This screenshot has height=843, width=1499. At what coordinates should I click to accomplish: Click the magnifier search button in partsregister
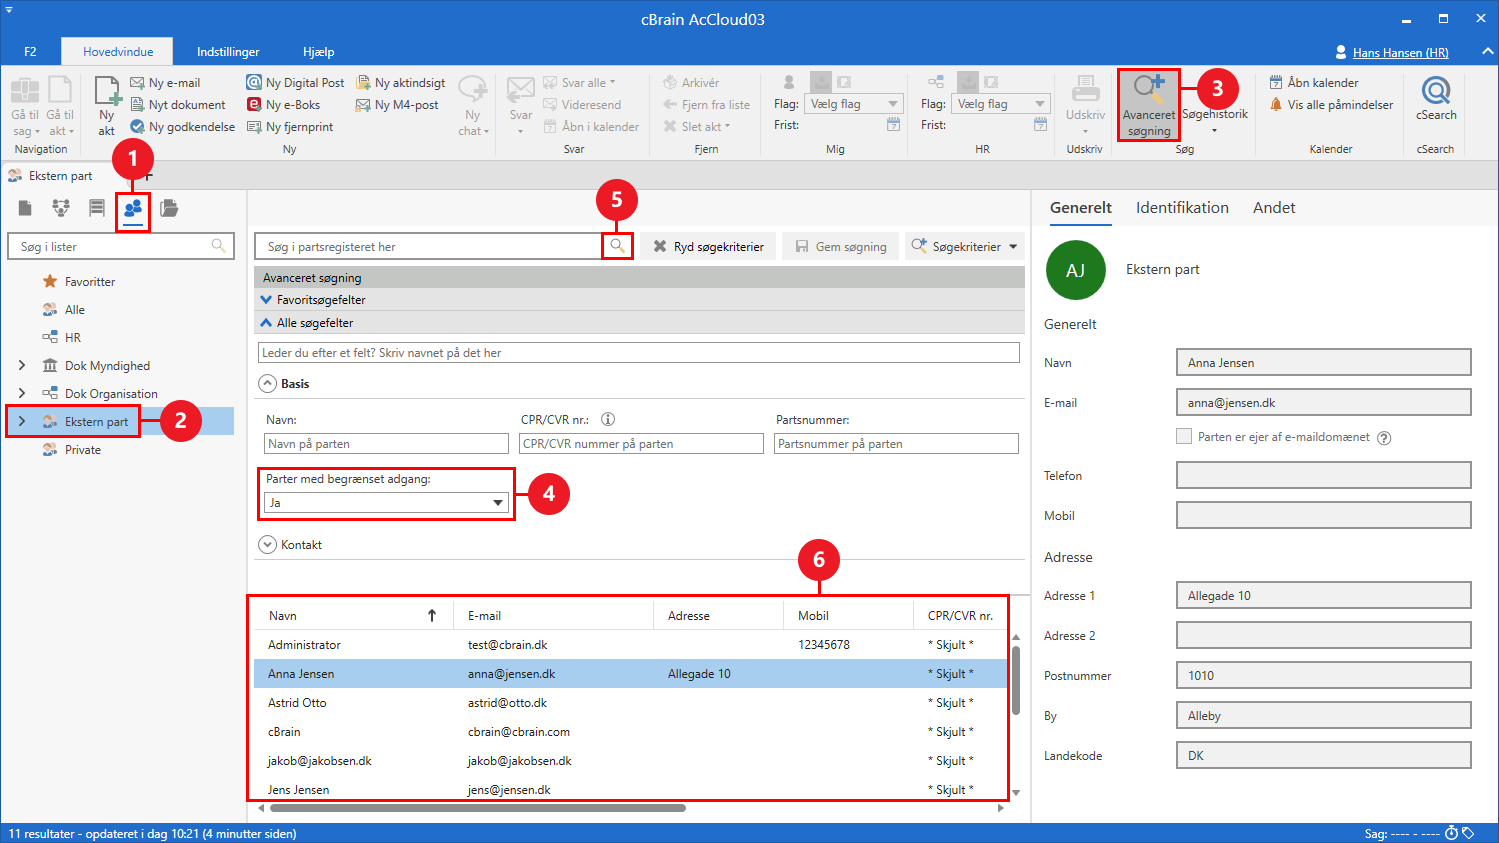pos(618,246)
